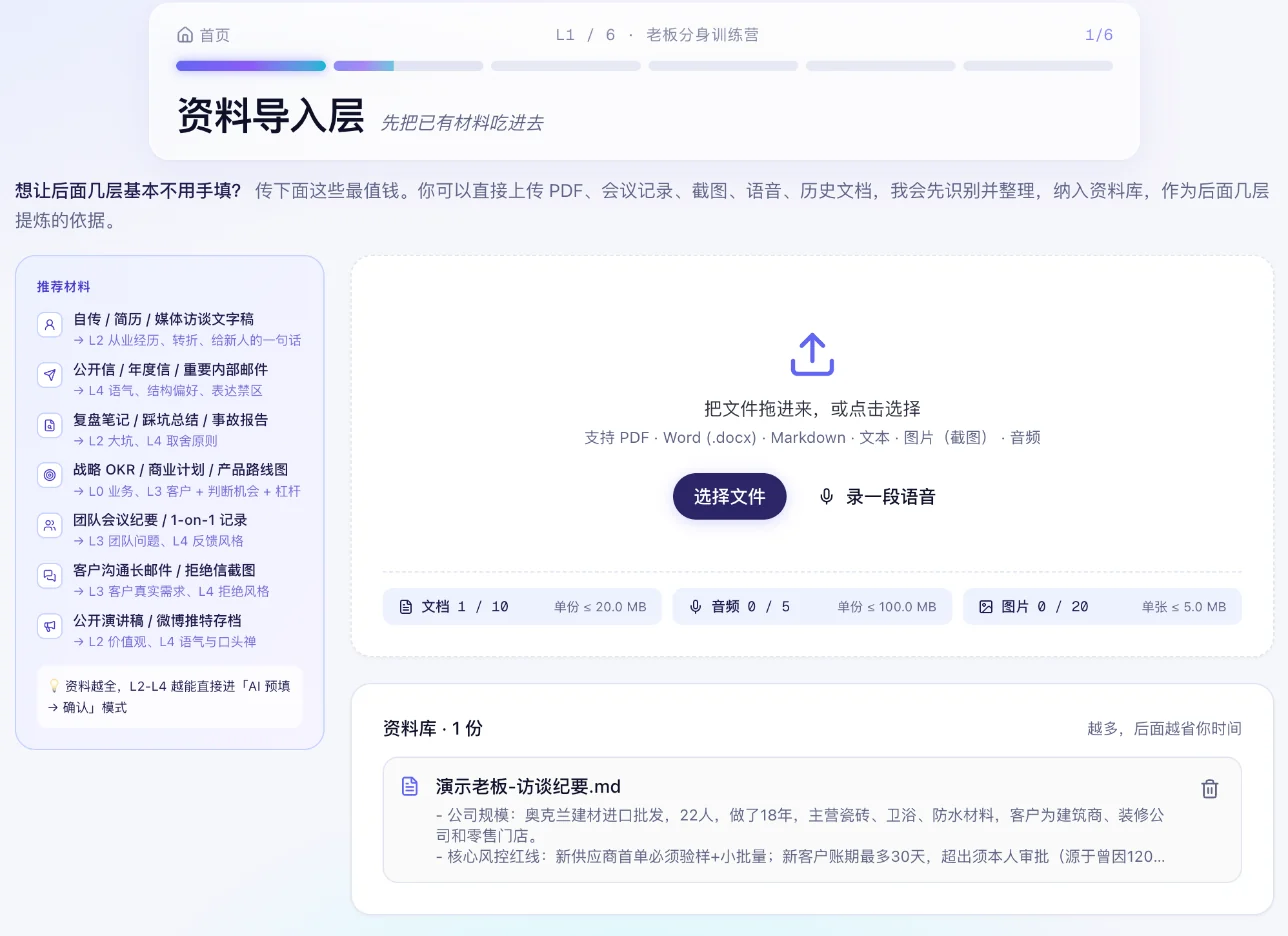Image resolution: width=1288 pixels, height=936 pixels.
Task: Click the microphone icon in 音频 0 / 5
Action: click(x=696, y=607)
